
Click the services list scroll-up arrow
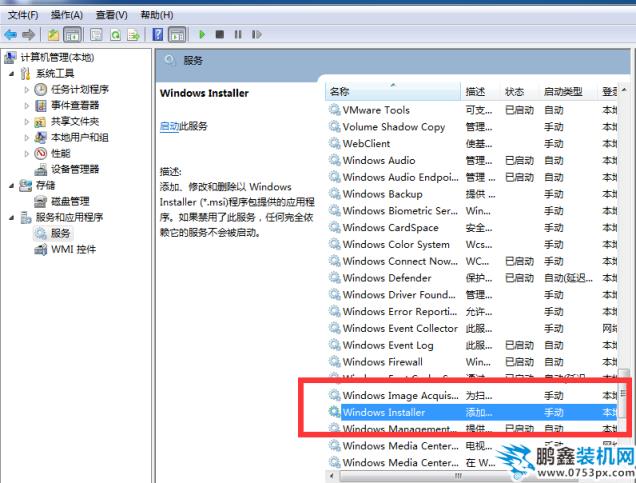(624, 90)
